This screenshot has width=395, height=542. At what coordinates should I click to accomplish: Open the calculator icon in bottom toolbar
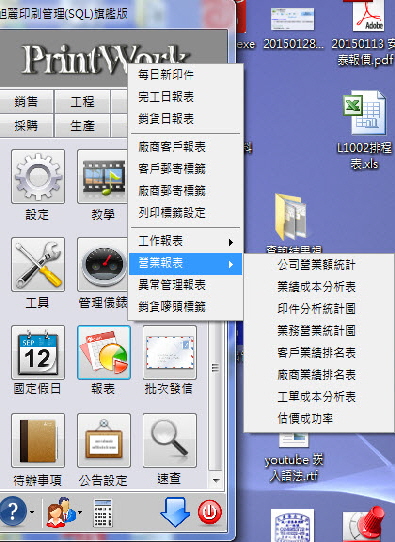click(103, 513)
